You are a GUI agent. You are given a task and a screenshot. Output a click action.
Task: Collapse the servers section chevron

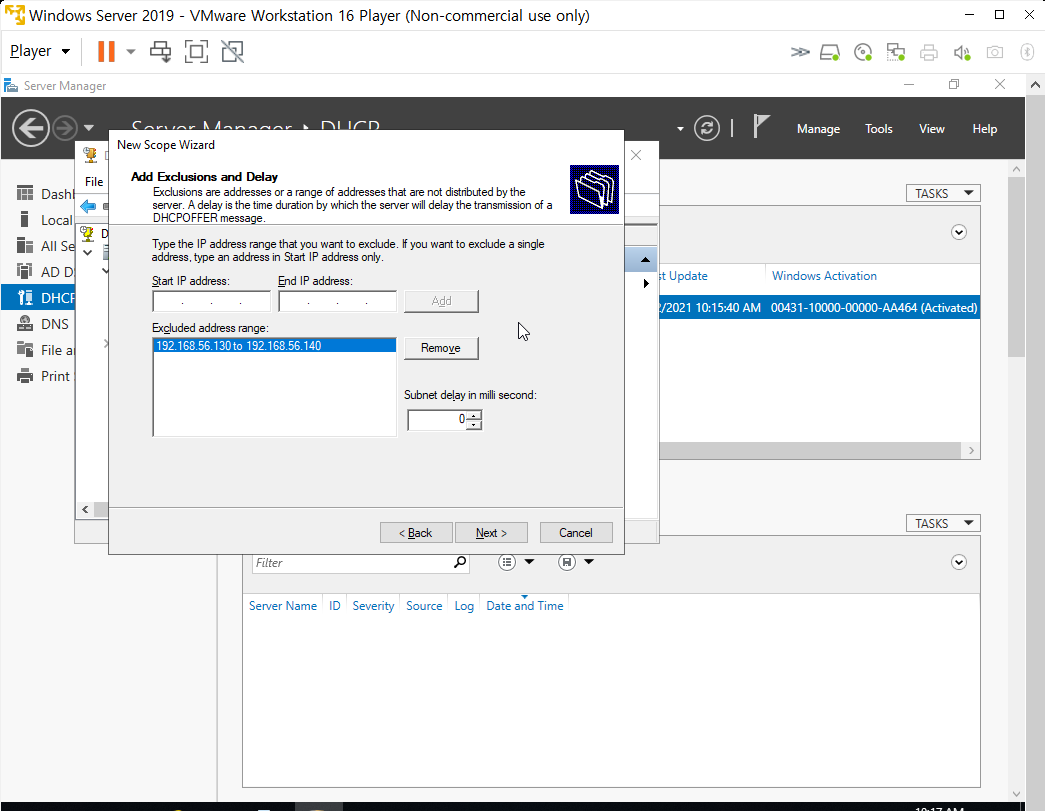point(958,233)
